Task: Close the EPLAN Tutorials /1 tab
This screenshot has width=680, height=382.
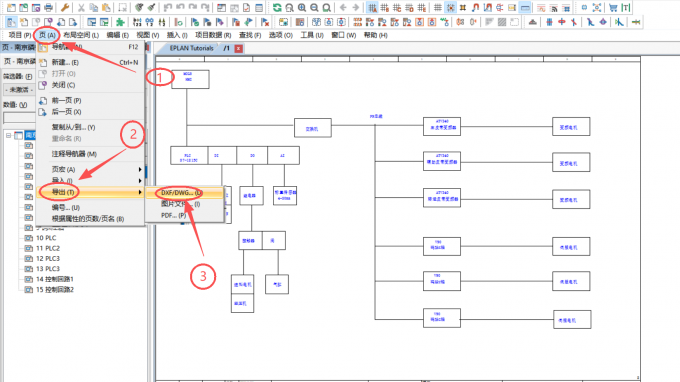Action: pos(239,49)
